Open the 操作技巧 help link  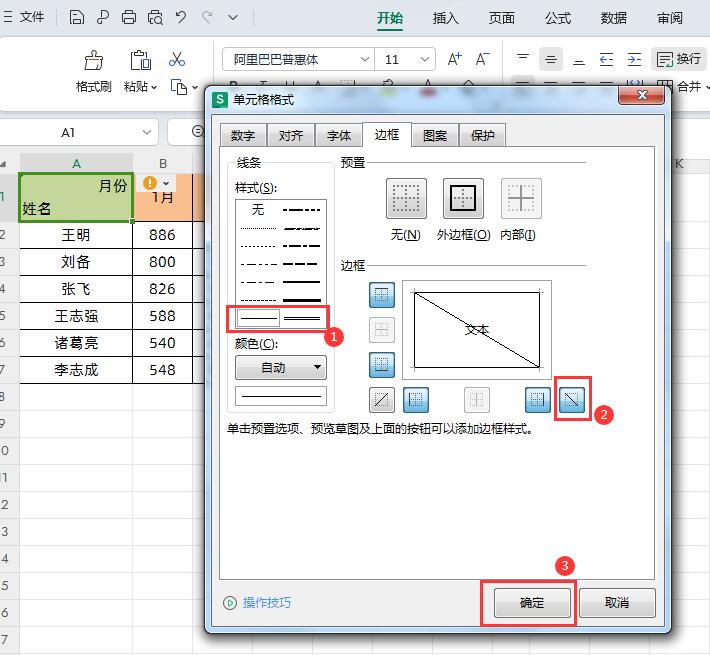[266, 603]
